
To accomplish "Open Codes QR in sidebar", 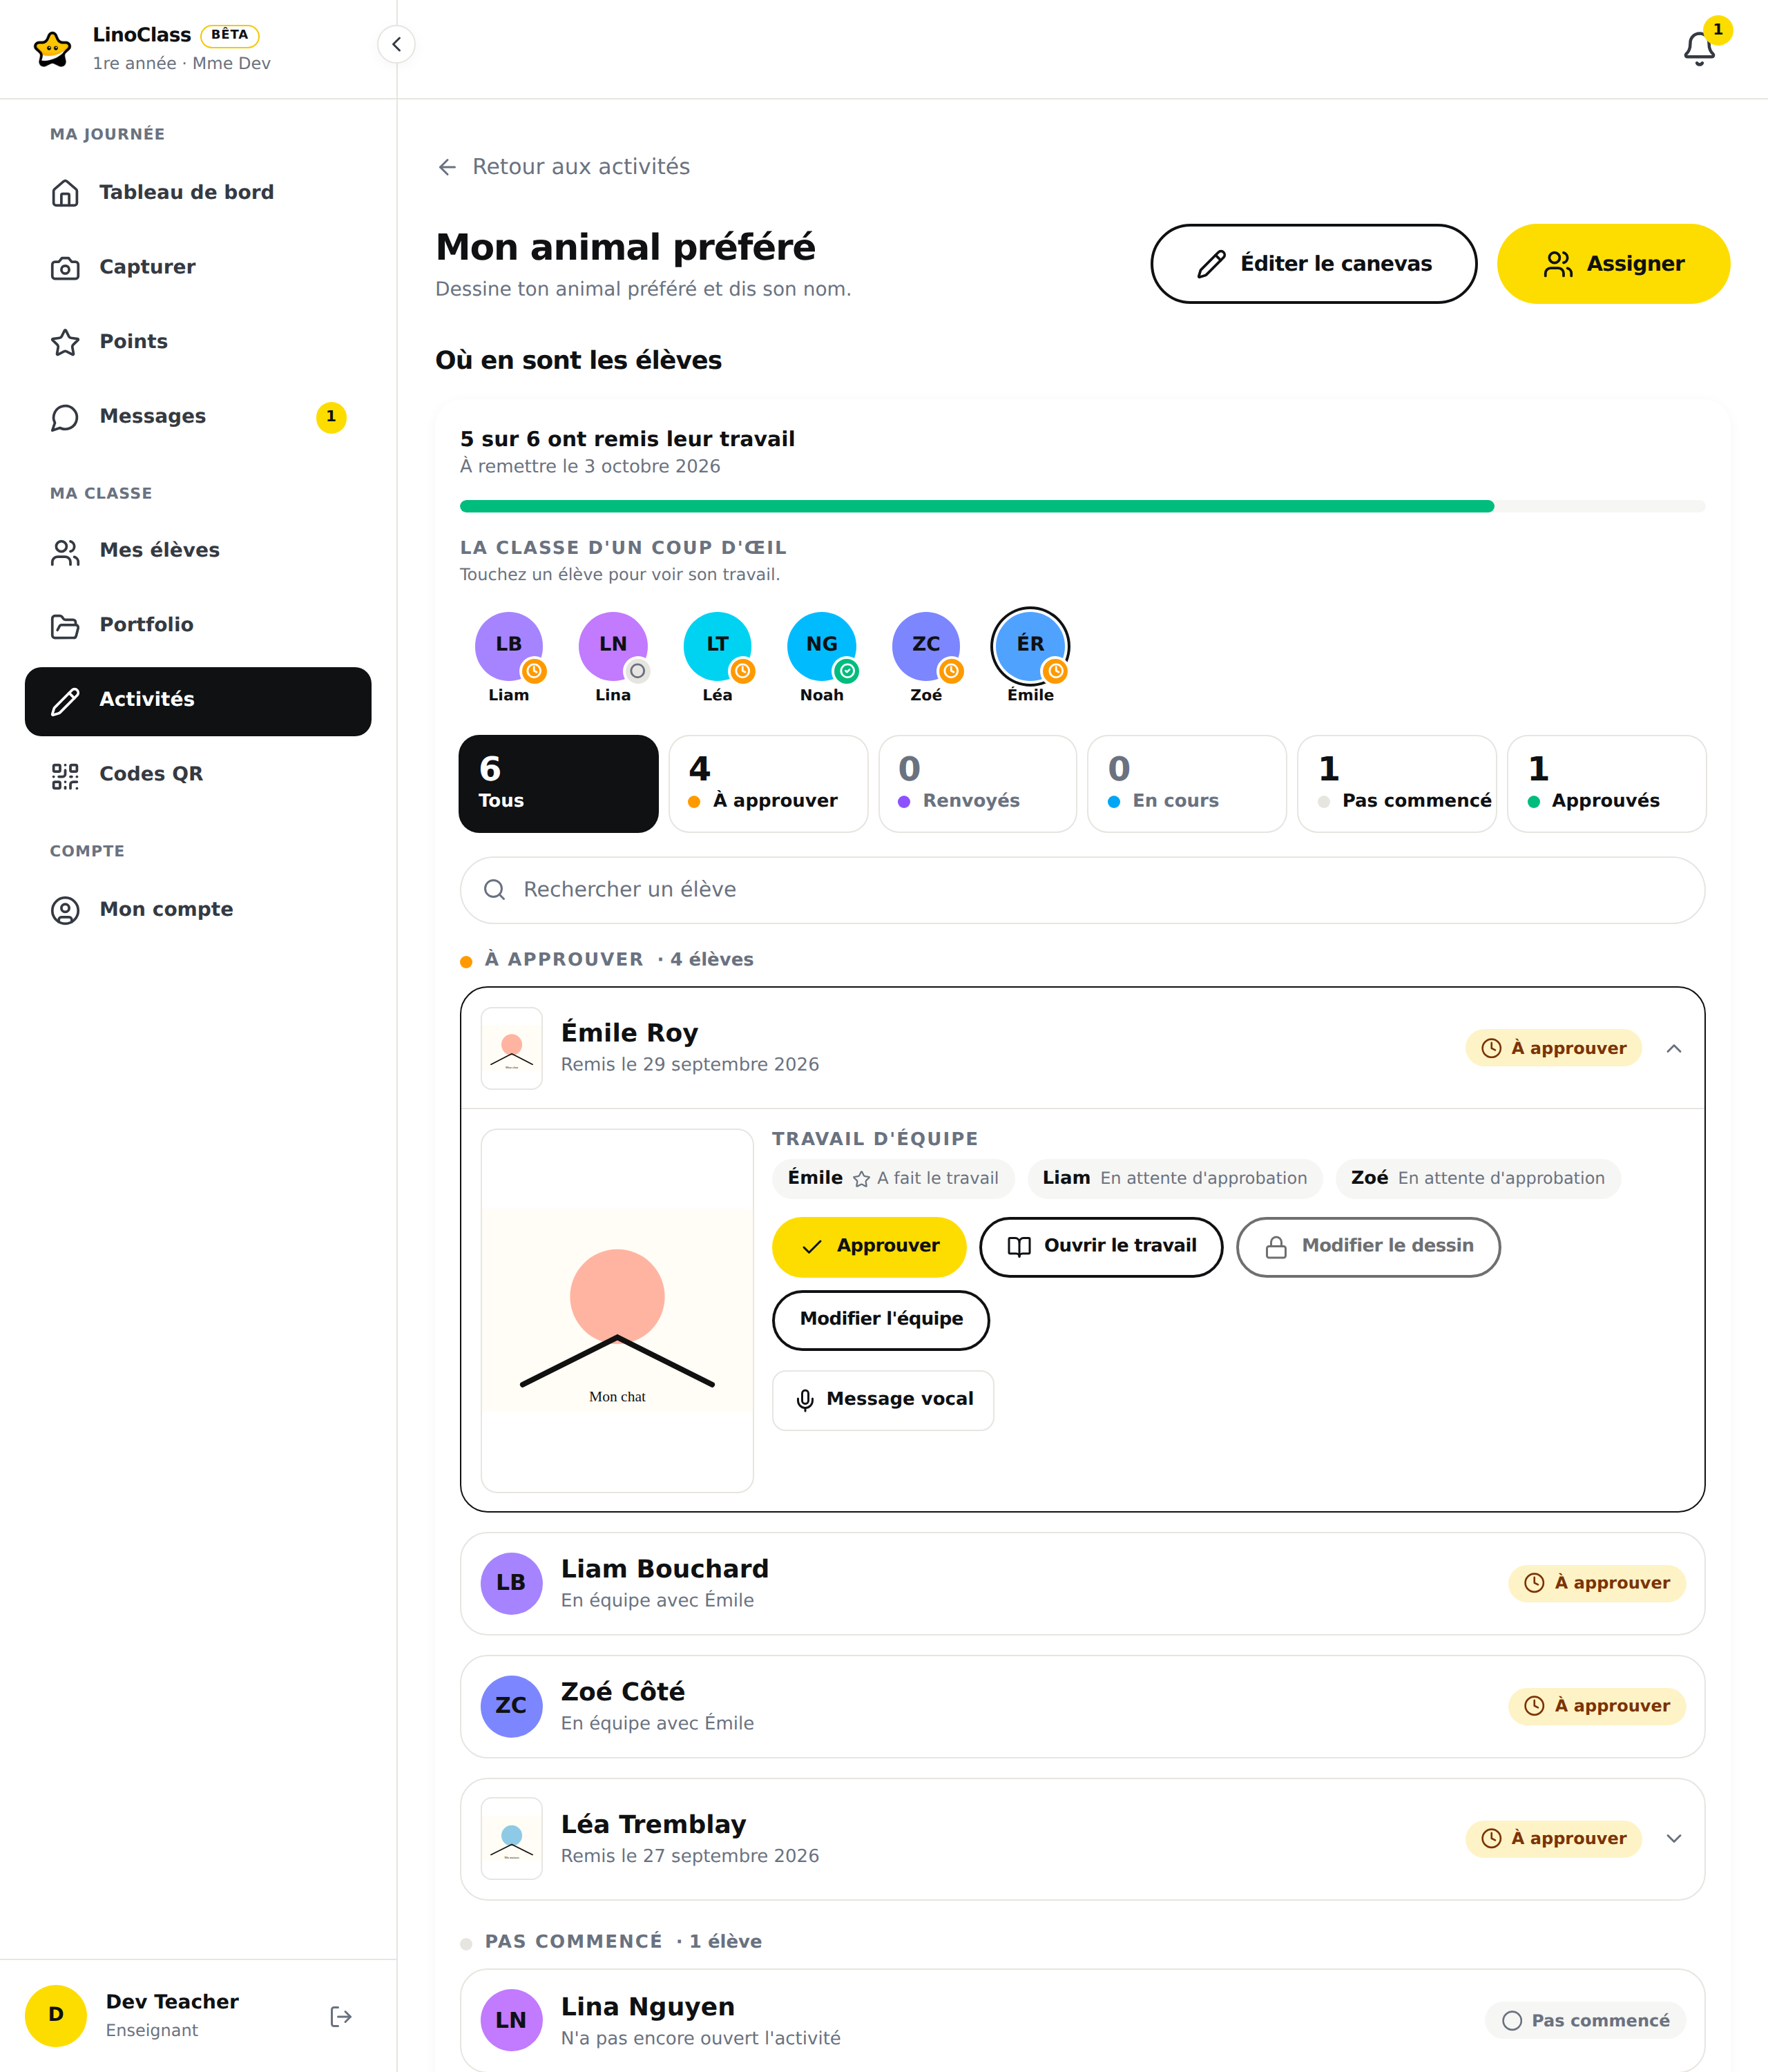I will coord(198,774).
